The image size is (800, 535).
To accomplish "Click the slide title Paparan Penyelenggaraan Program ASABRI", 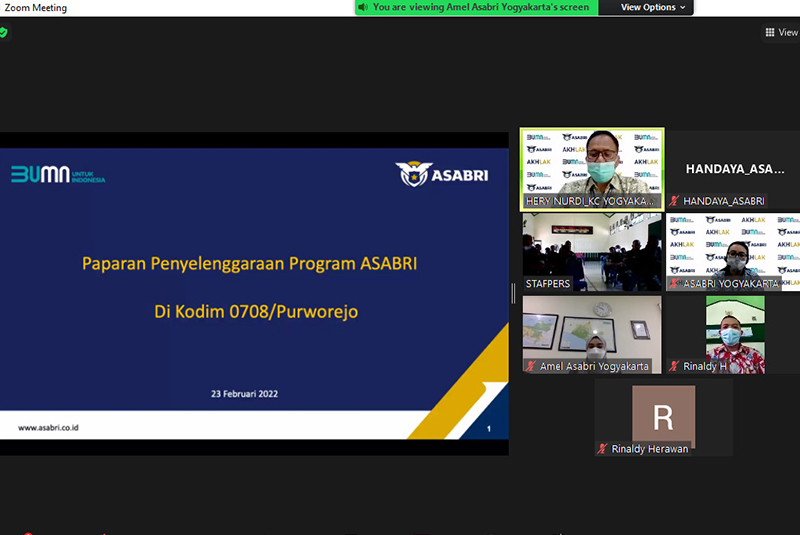I will 249,264.
